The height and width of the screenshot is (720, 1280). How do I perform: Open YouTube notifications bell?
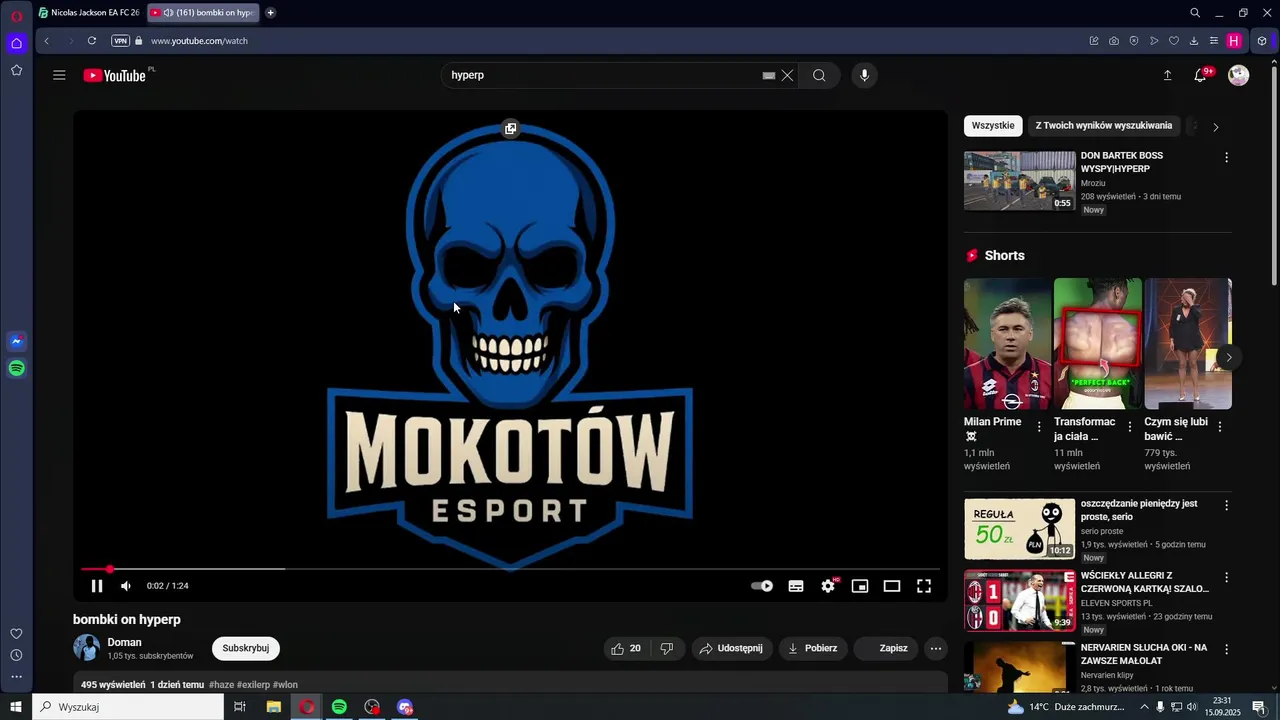pos(1201,75)
